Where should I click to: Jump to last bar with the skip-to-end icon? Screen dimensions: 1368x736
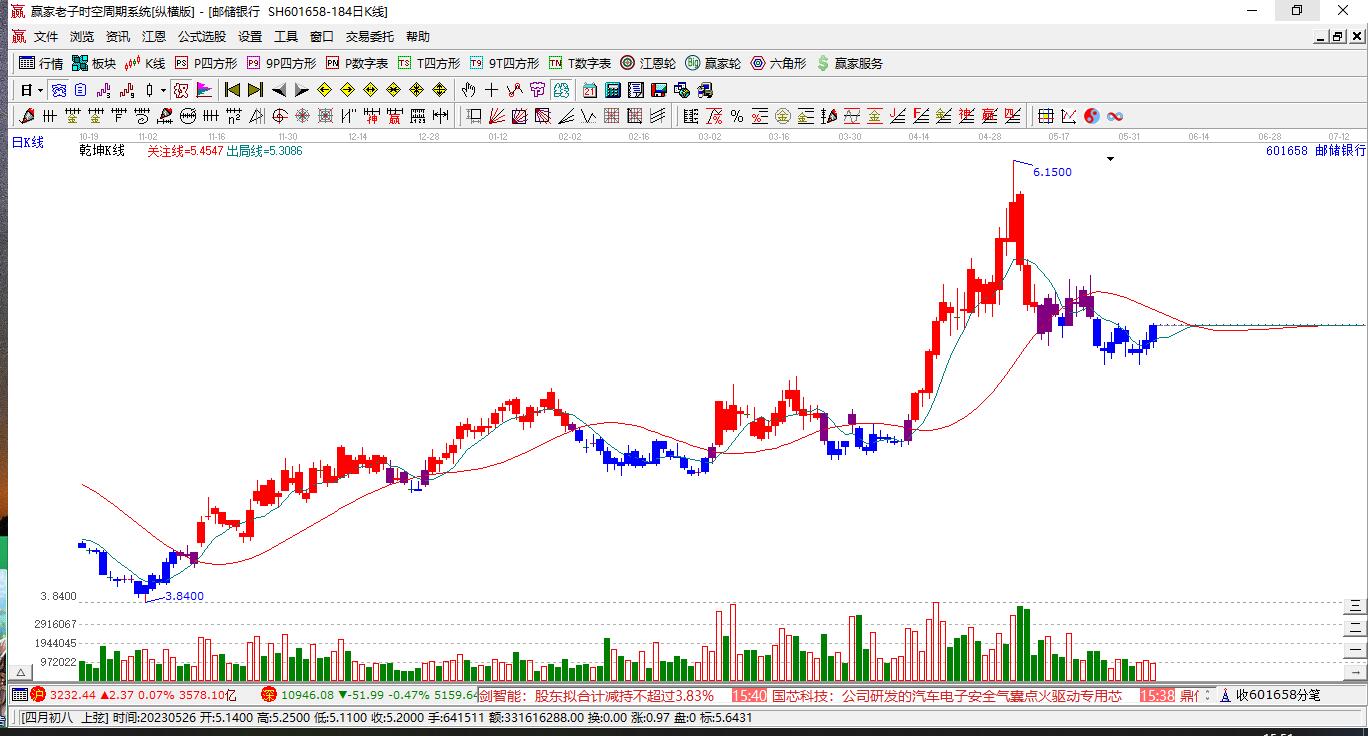point(255,90)
